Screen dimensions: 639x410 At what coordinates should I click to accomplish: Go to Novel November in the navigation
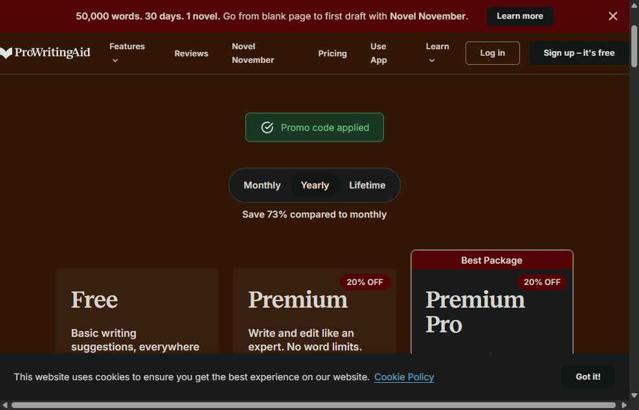coord(253,53)
